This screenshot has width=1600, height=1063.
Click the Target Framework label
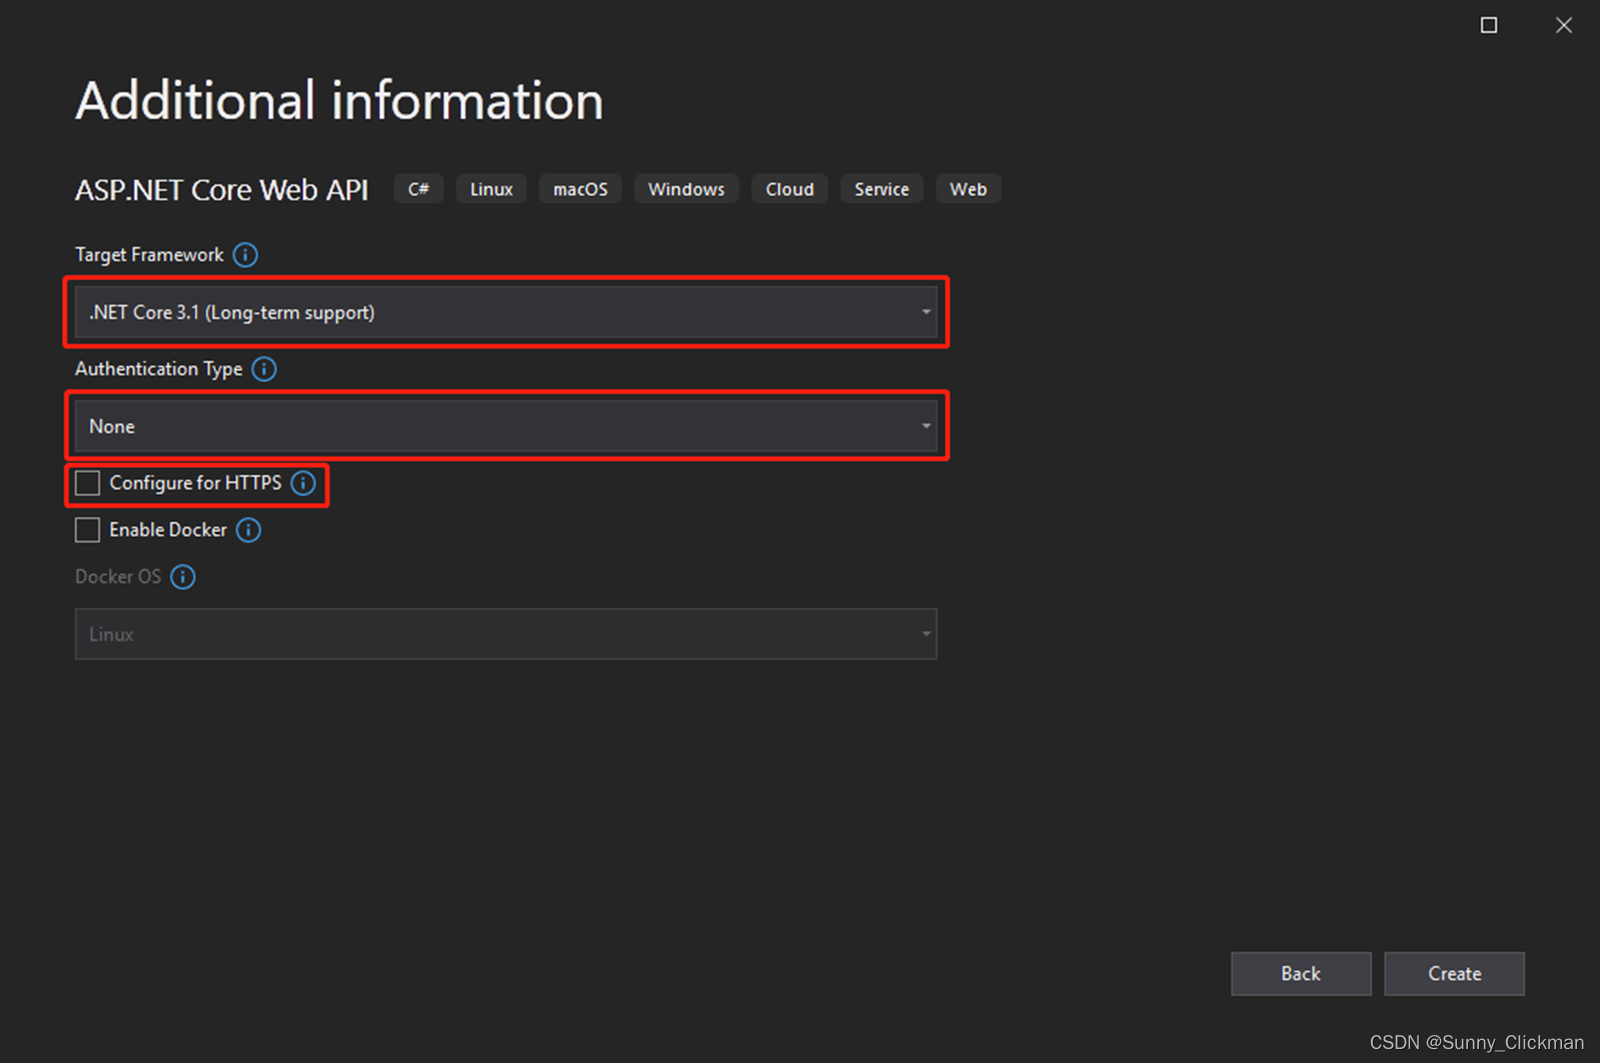click(149, 255)
